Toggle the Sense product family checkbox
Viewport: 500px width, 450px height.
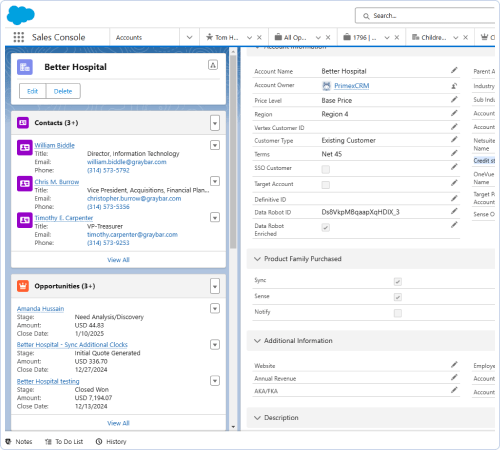click(398, 297)
